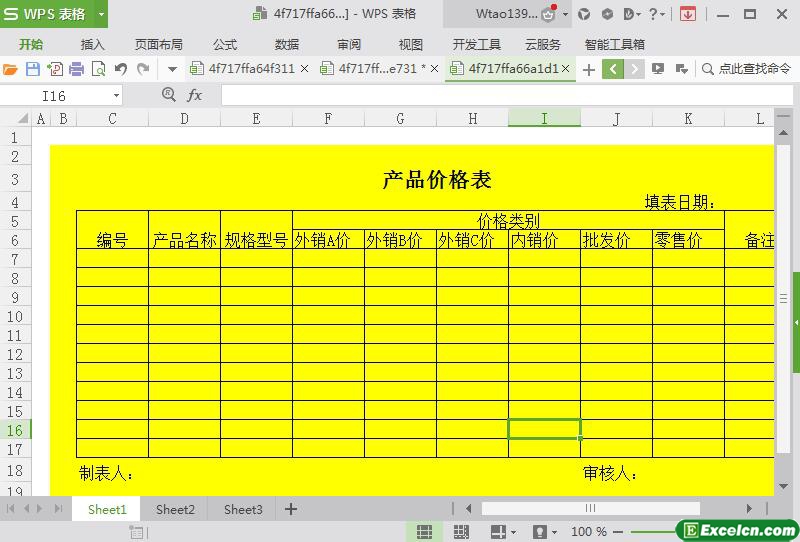The height and width of the screenshot is (542, 800).
Task: Jump to last sheet navigation arrow
Action: click(x=59, y=508)
